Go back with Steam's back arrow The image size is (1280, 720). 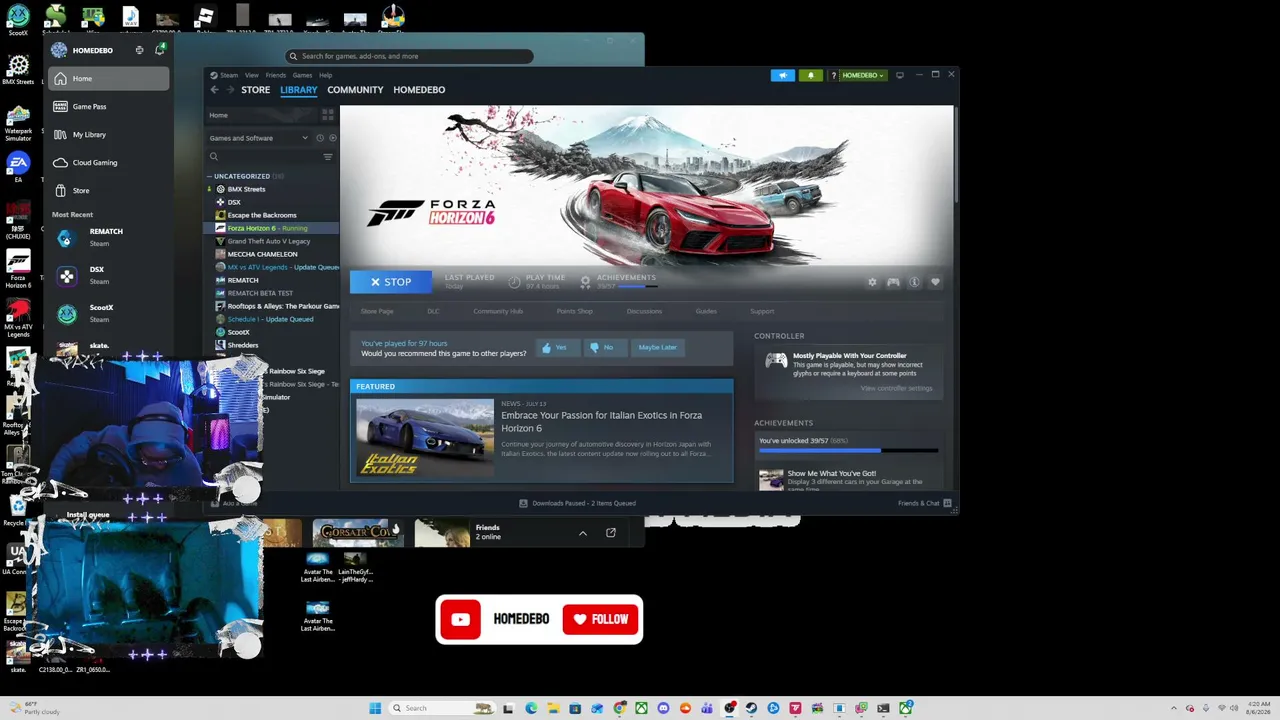pos(214,90)
